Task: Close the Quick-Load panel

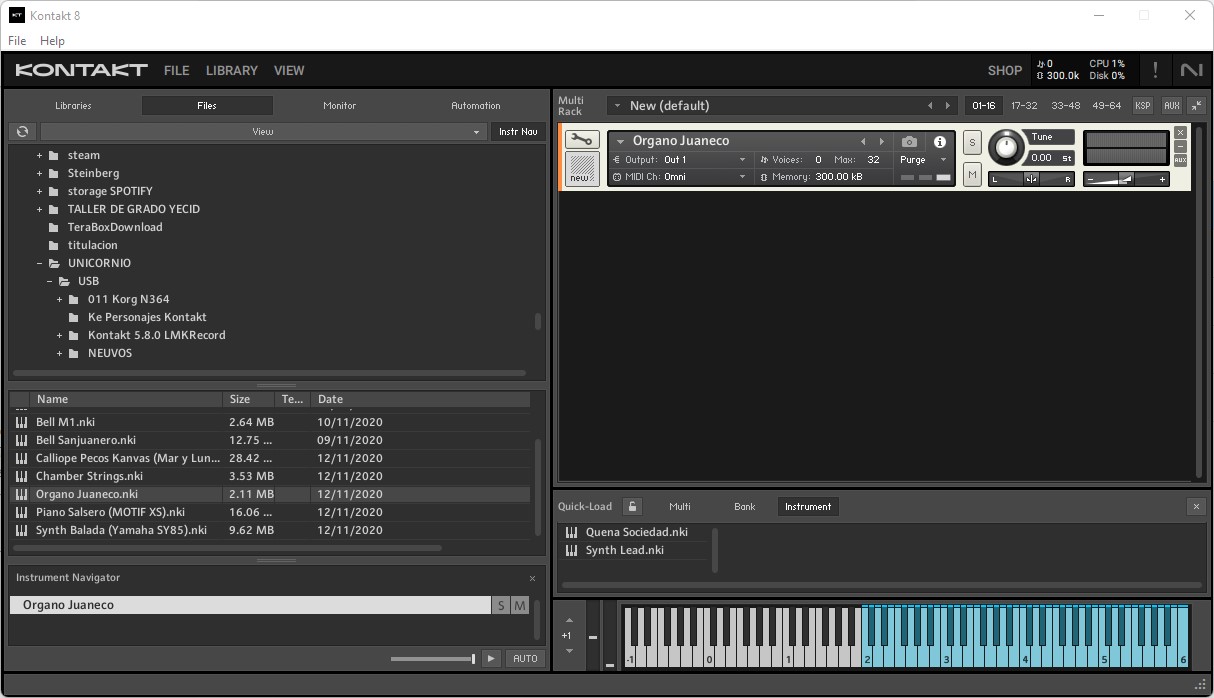Action: pos(1196,506)
